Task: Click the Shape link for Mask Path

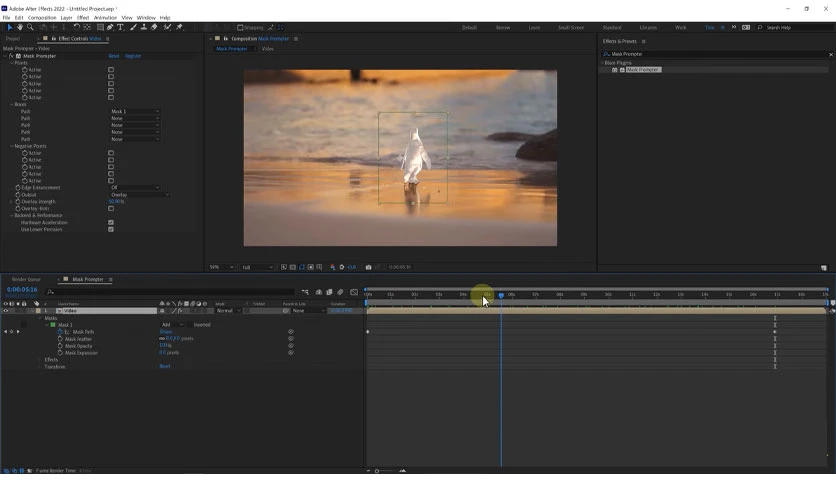Action: coord(166,332)
